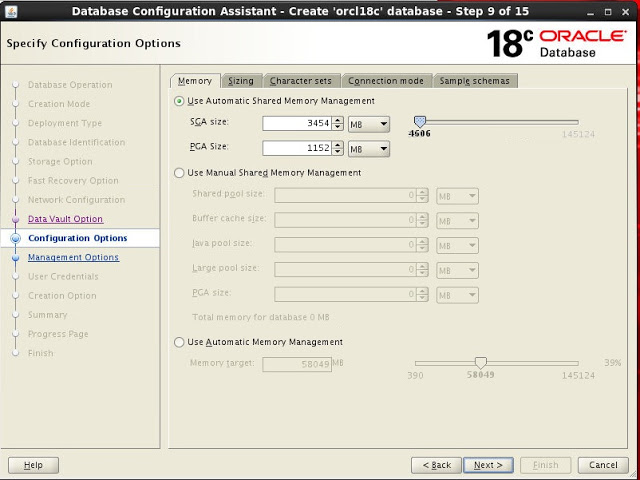Choose Use Automatic Memory Management option
Viewport: 640px width, 480px height.
pyautogui.click(x=180, y=342)
